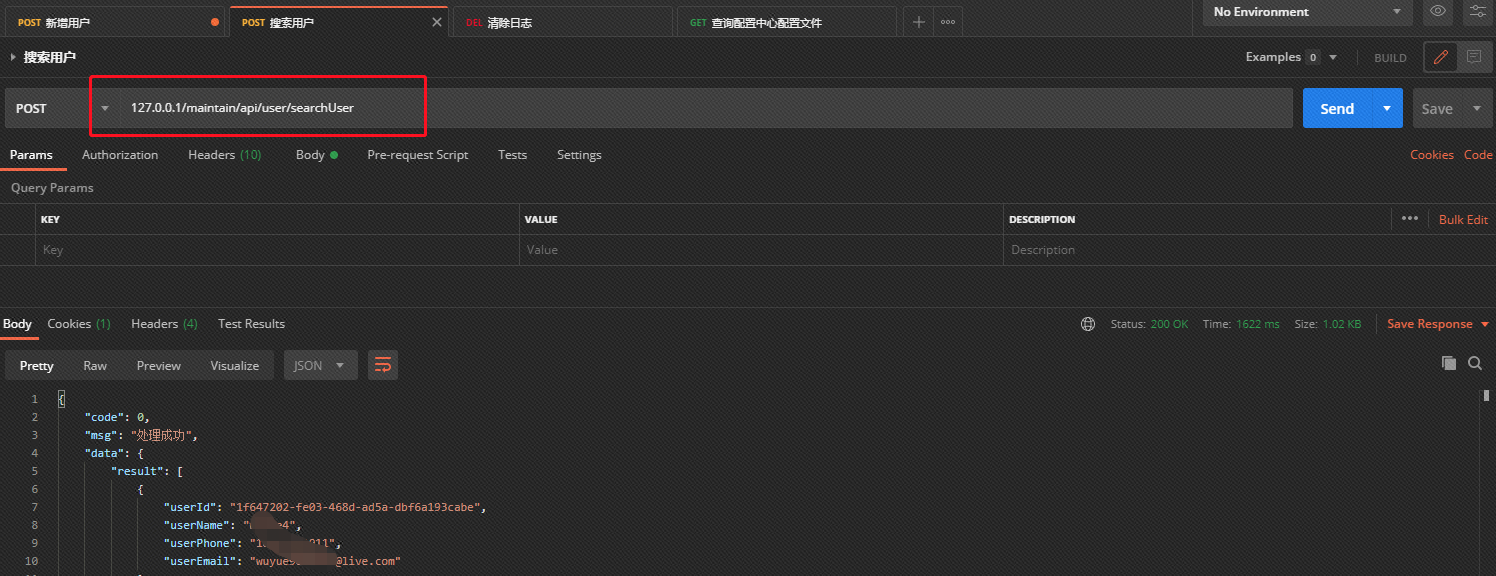Select the orange pencil edit icon
The height and width of the screenshot is (576, 1496).
[x=1440, y=57]
